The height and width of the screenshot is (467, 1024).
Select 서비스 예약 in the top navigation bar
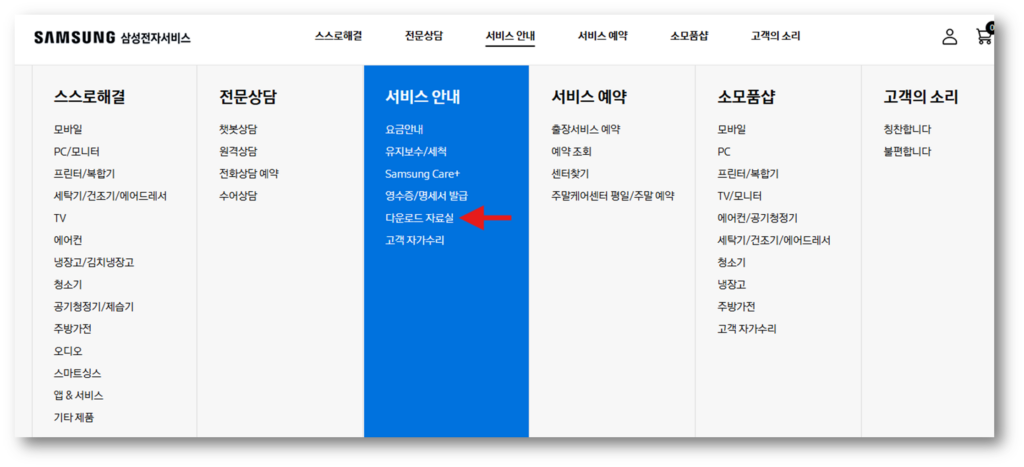603,37
